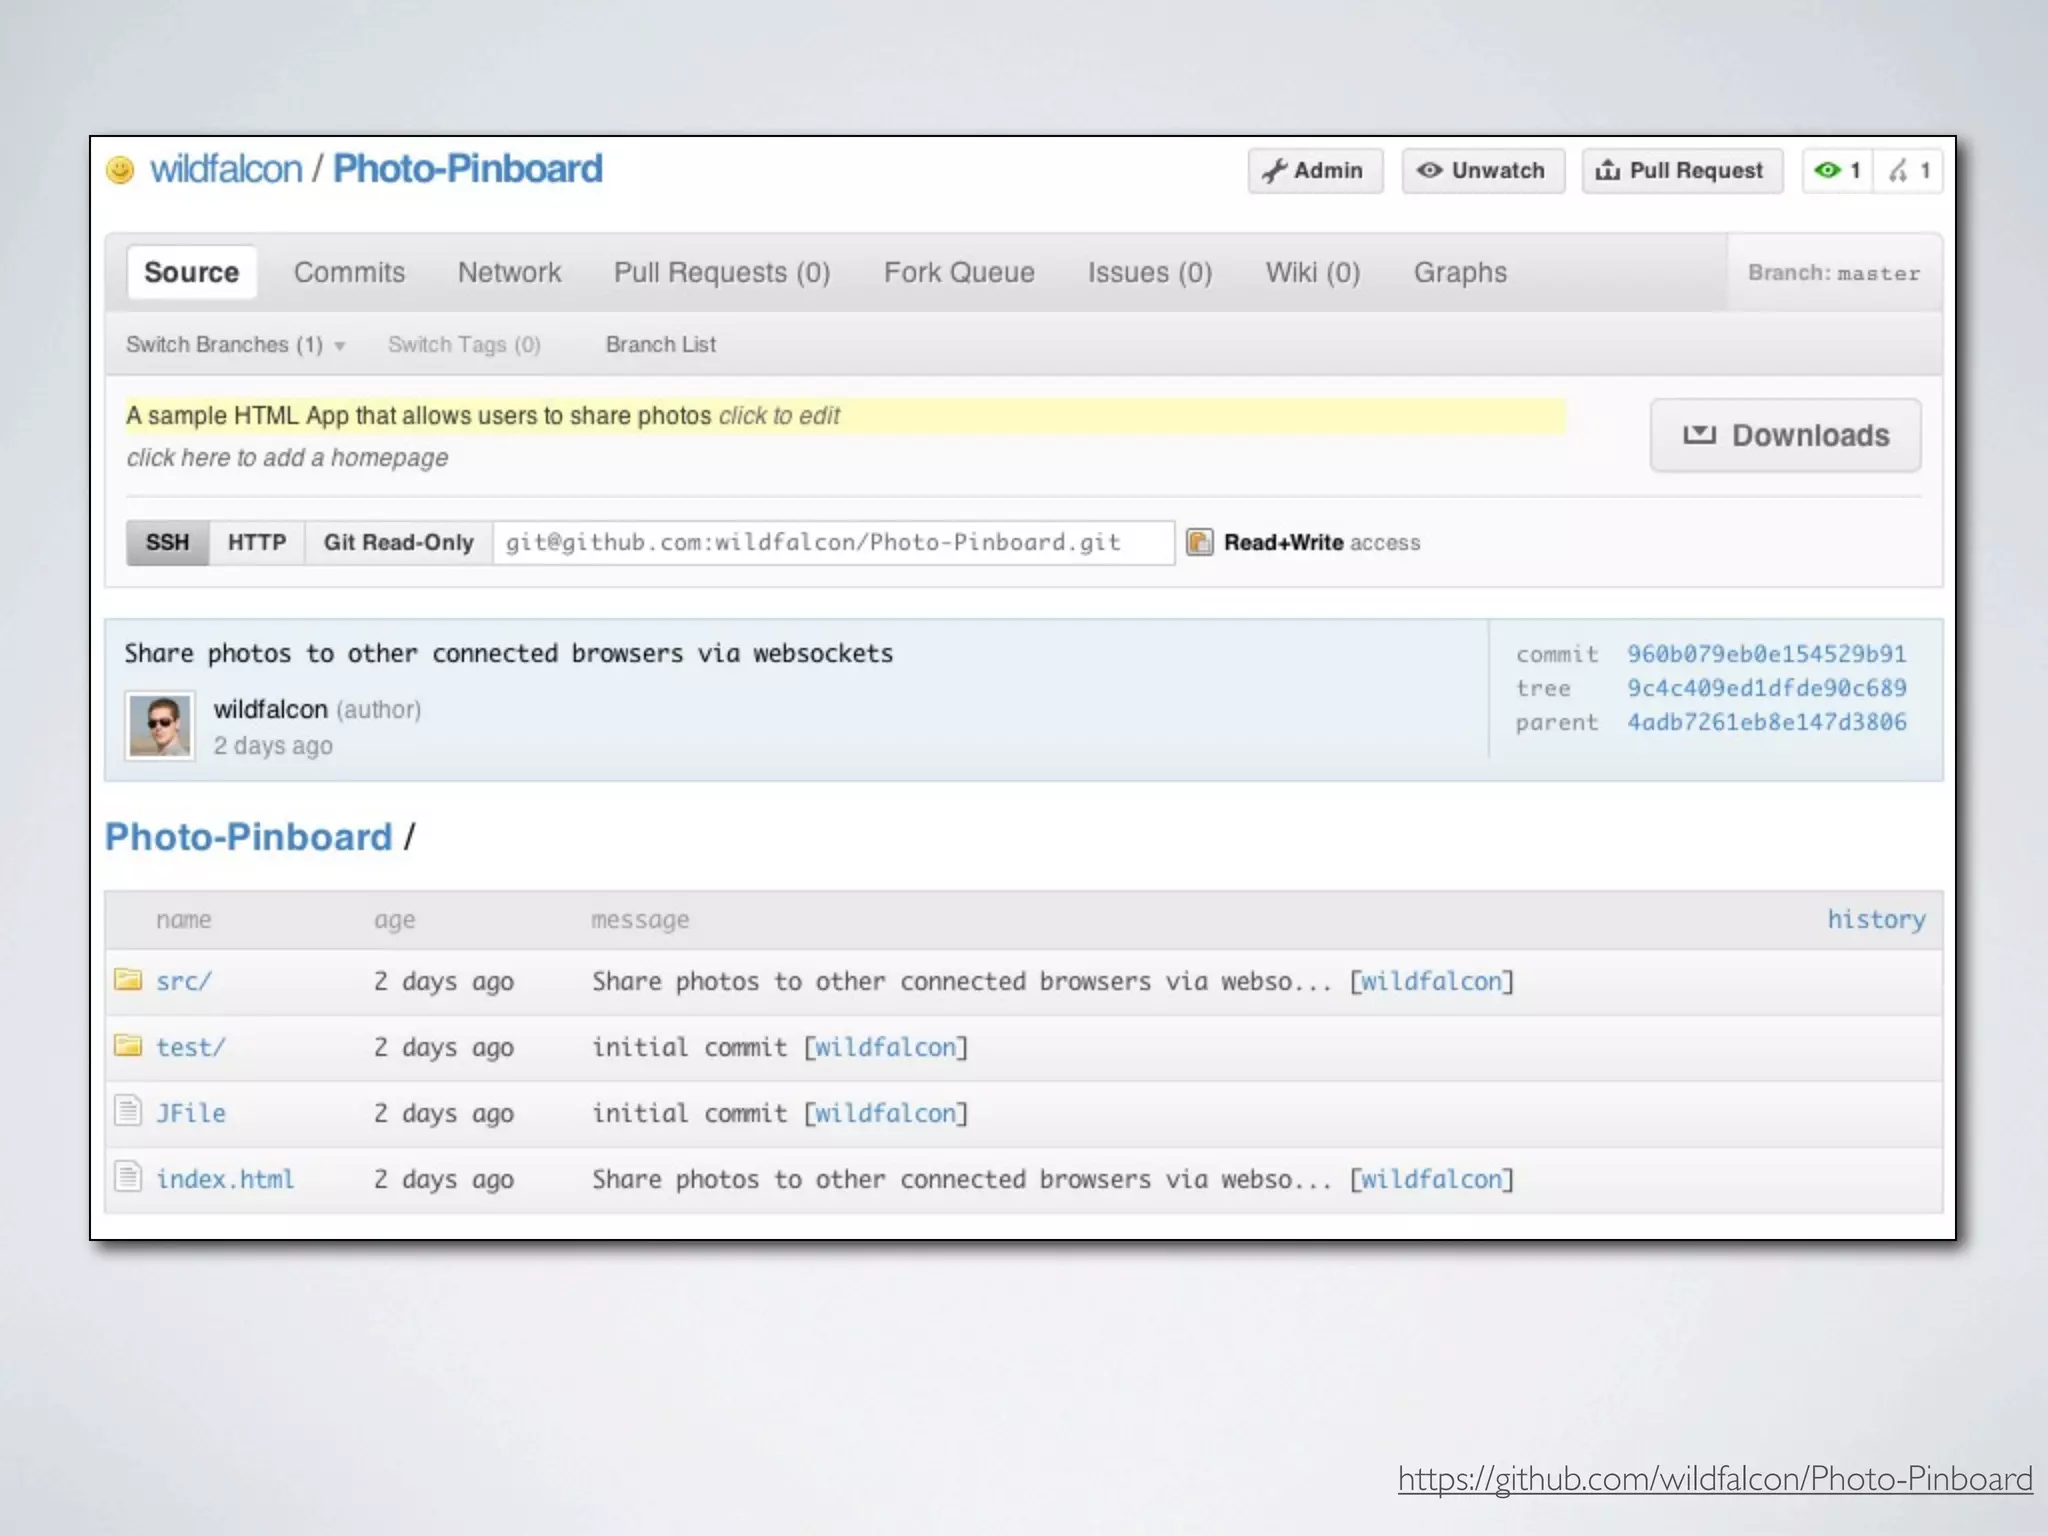Click the green eye watchers count

1837,171
